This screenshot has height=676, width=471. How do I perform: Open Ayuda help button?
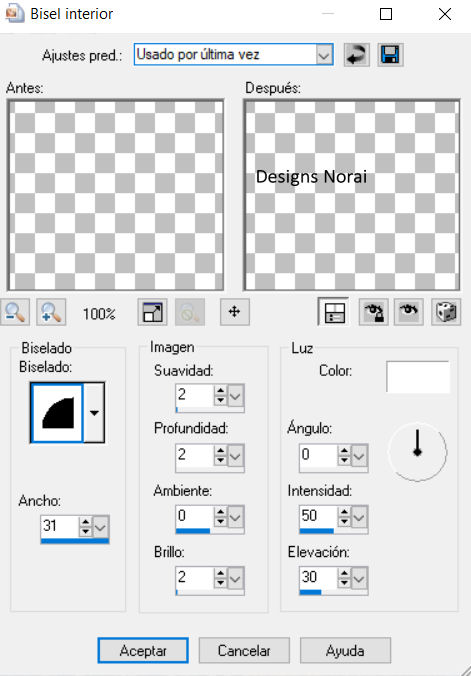(x=345, y=650)
